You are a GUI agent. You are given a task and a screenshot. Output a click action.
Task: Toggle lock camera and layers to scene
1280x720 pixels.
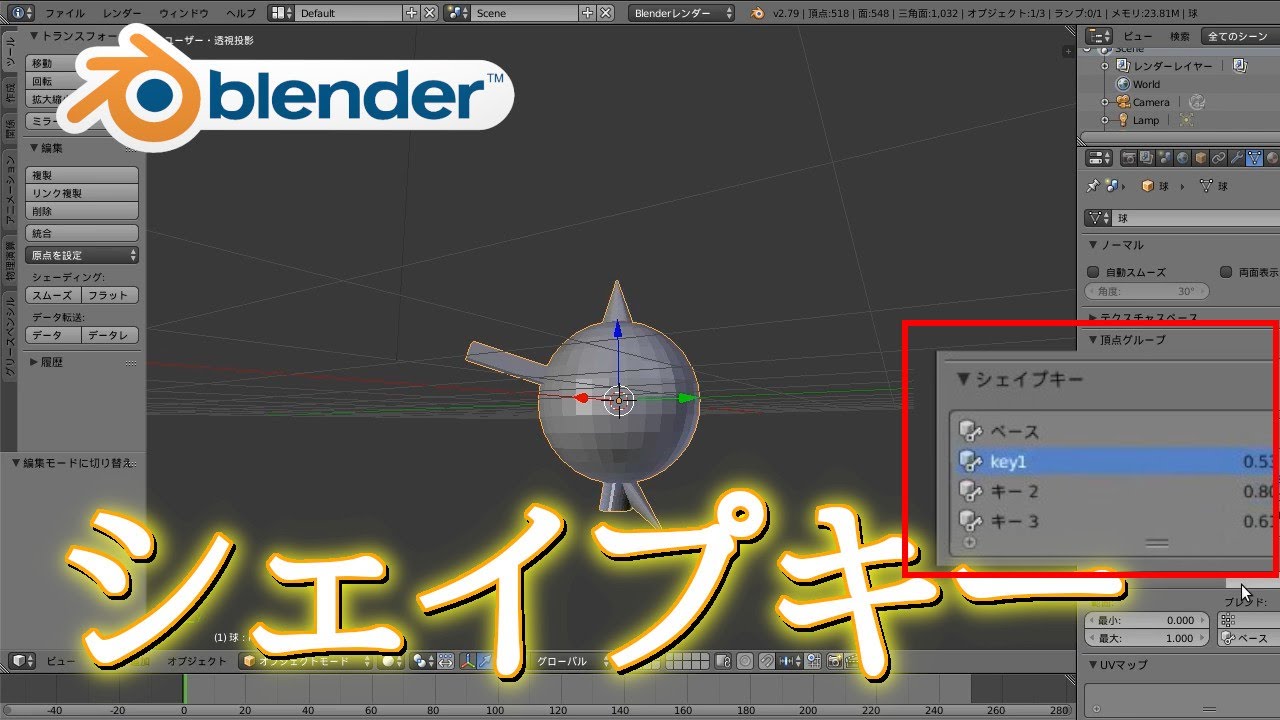pyautogui.click(x=724, y=661)
